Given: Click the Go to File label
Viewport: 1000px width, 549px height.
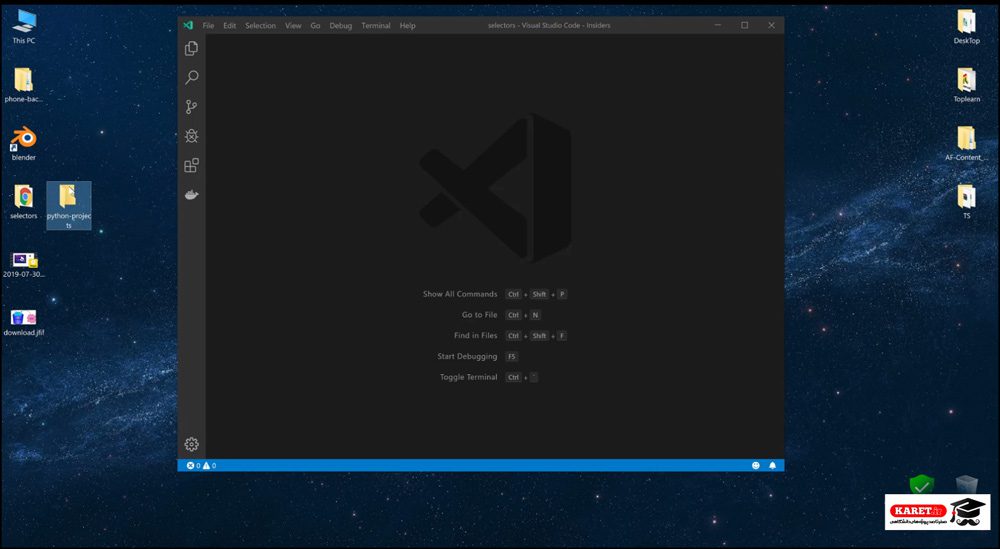Looking at the screenshot, I should (480, 315).
